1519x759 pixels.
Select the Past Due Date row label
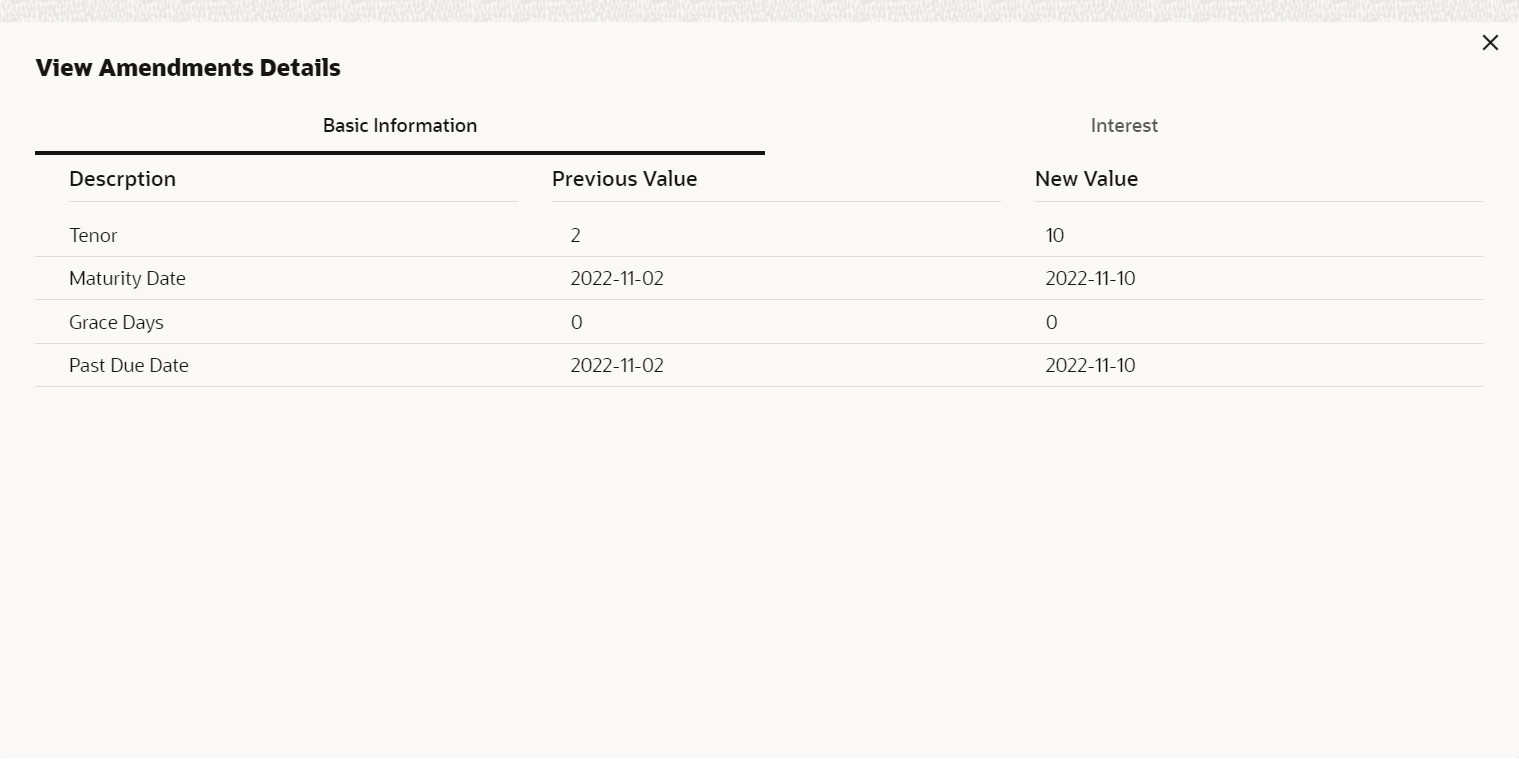[129, 366]
